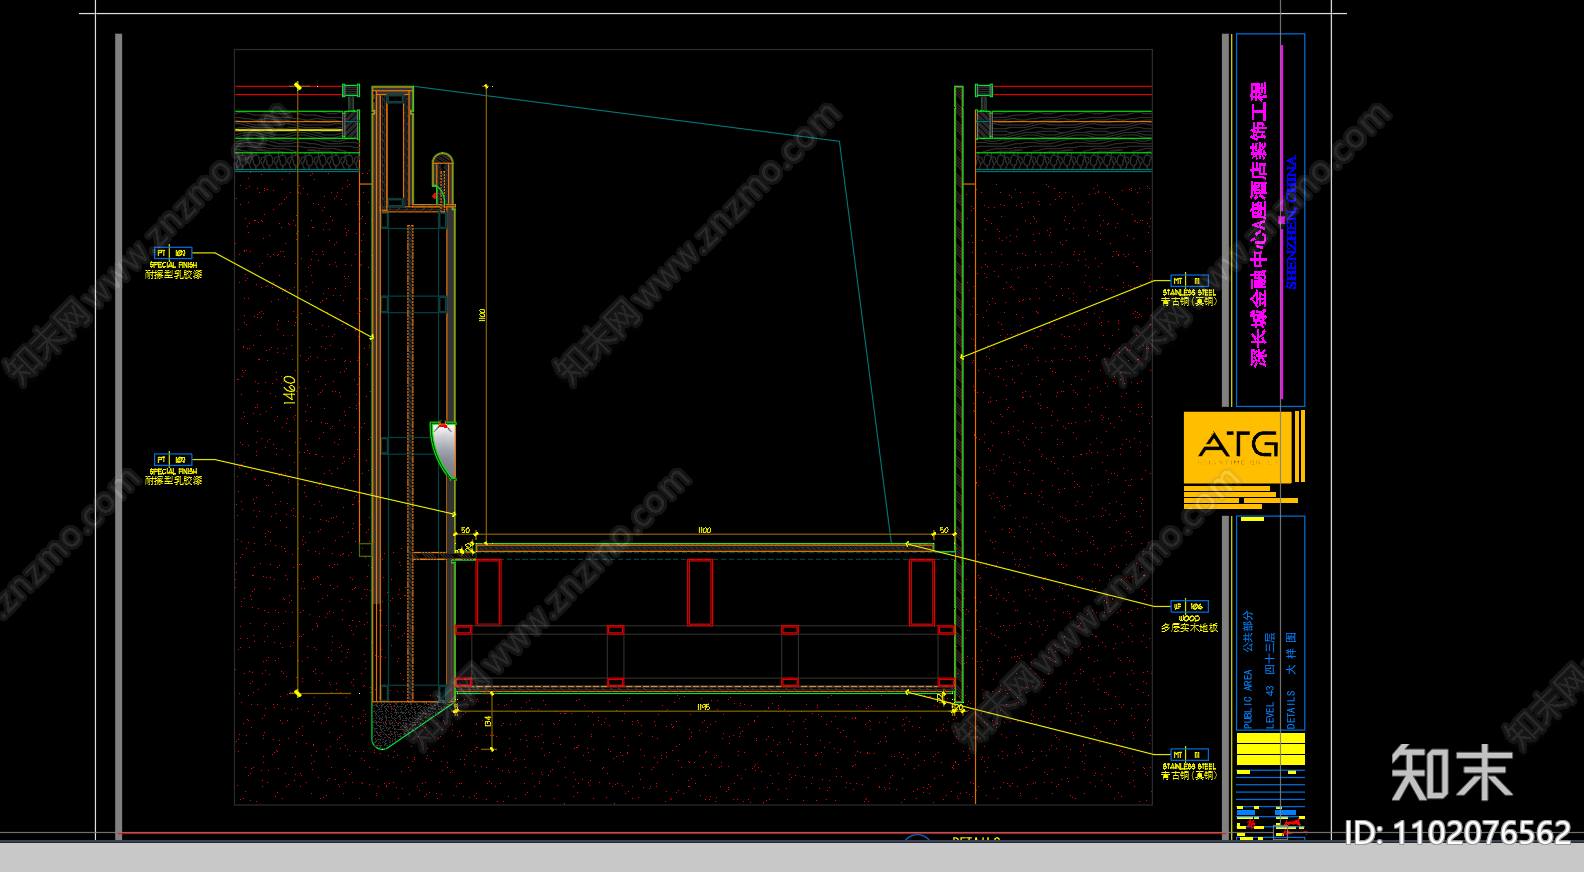Select the horizontal 1100 dimension above the floor
This screenshot has height=872, width=1584.
pos(704,531)
